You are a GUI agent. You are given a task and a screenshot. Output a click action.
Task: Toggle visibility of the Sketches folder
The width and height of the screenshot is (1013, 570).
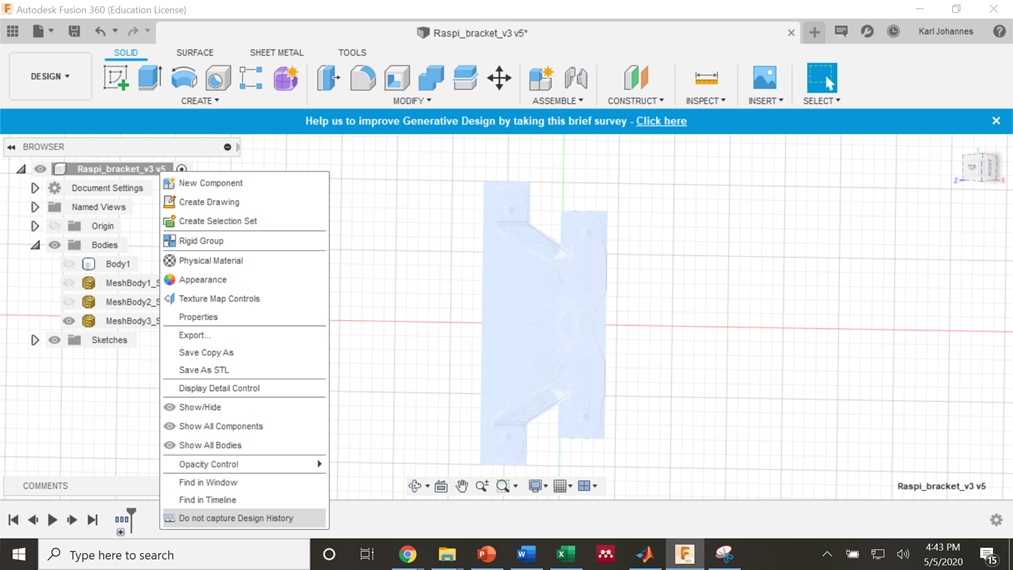tap(54, 340)
